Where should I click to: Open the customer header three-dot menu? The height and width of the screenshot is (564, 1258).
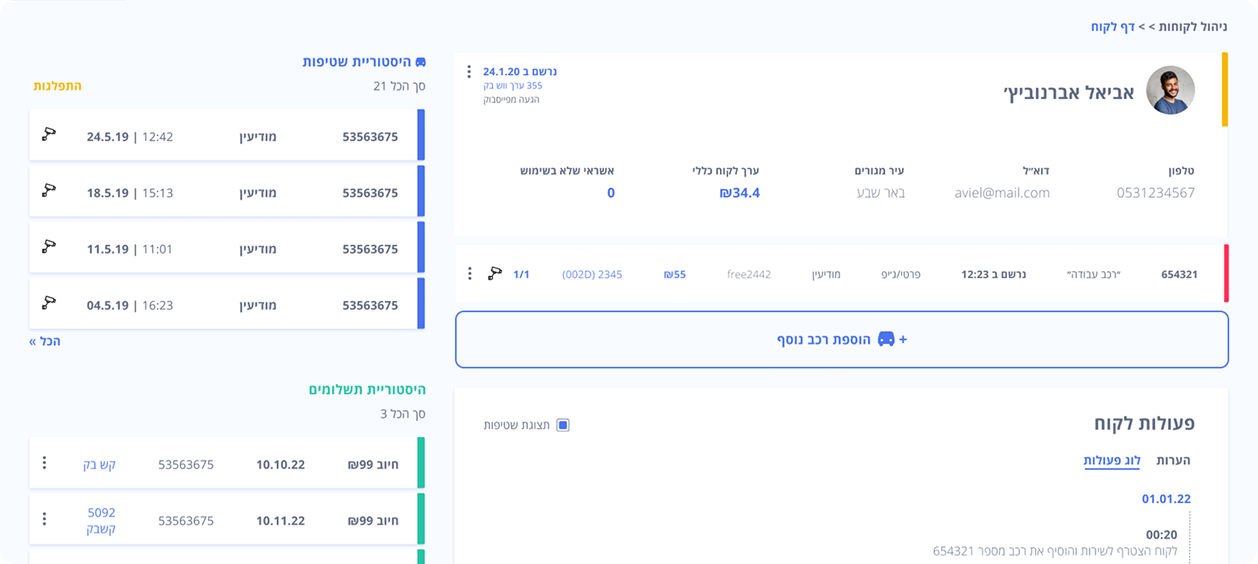pos(469,72)
